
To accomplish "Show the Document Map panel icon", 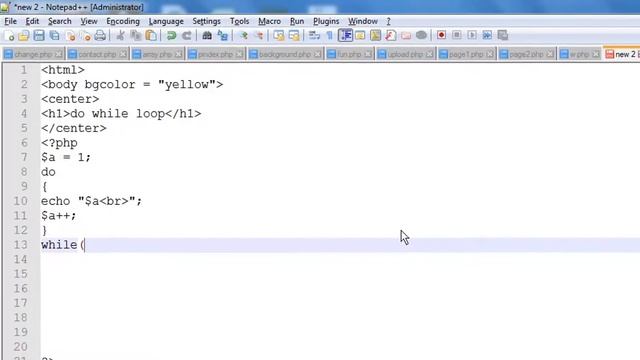I will point(375,36).
